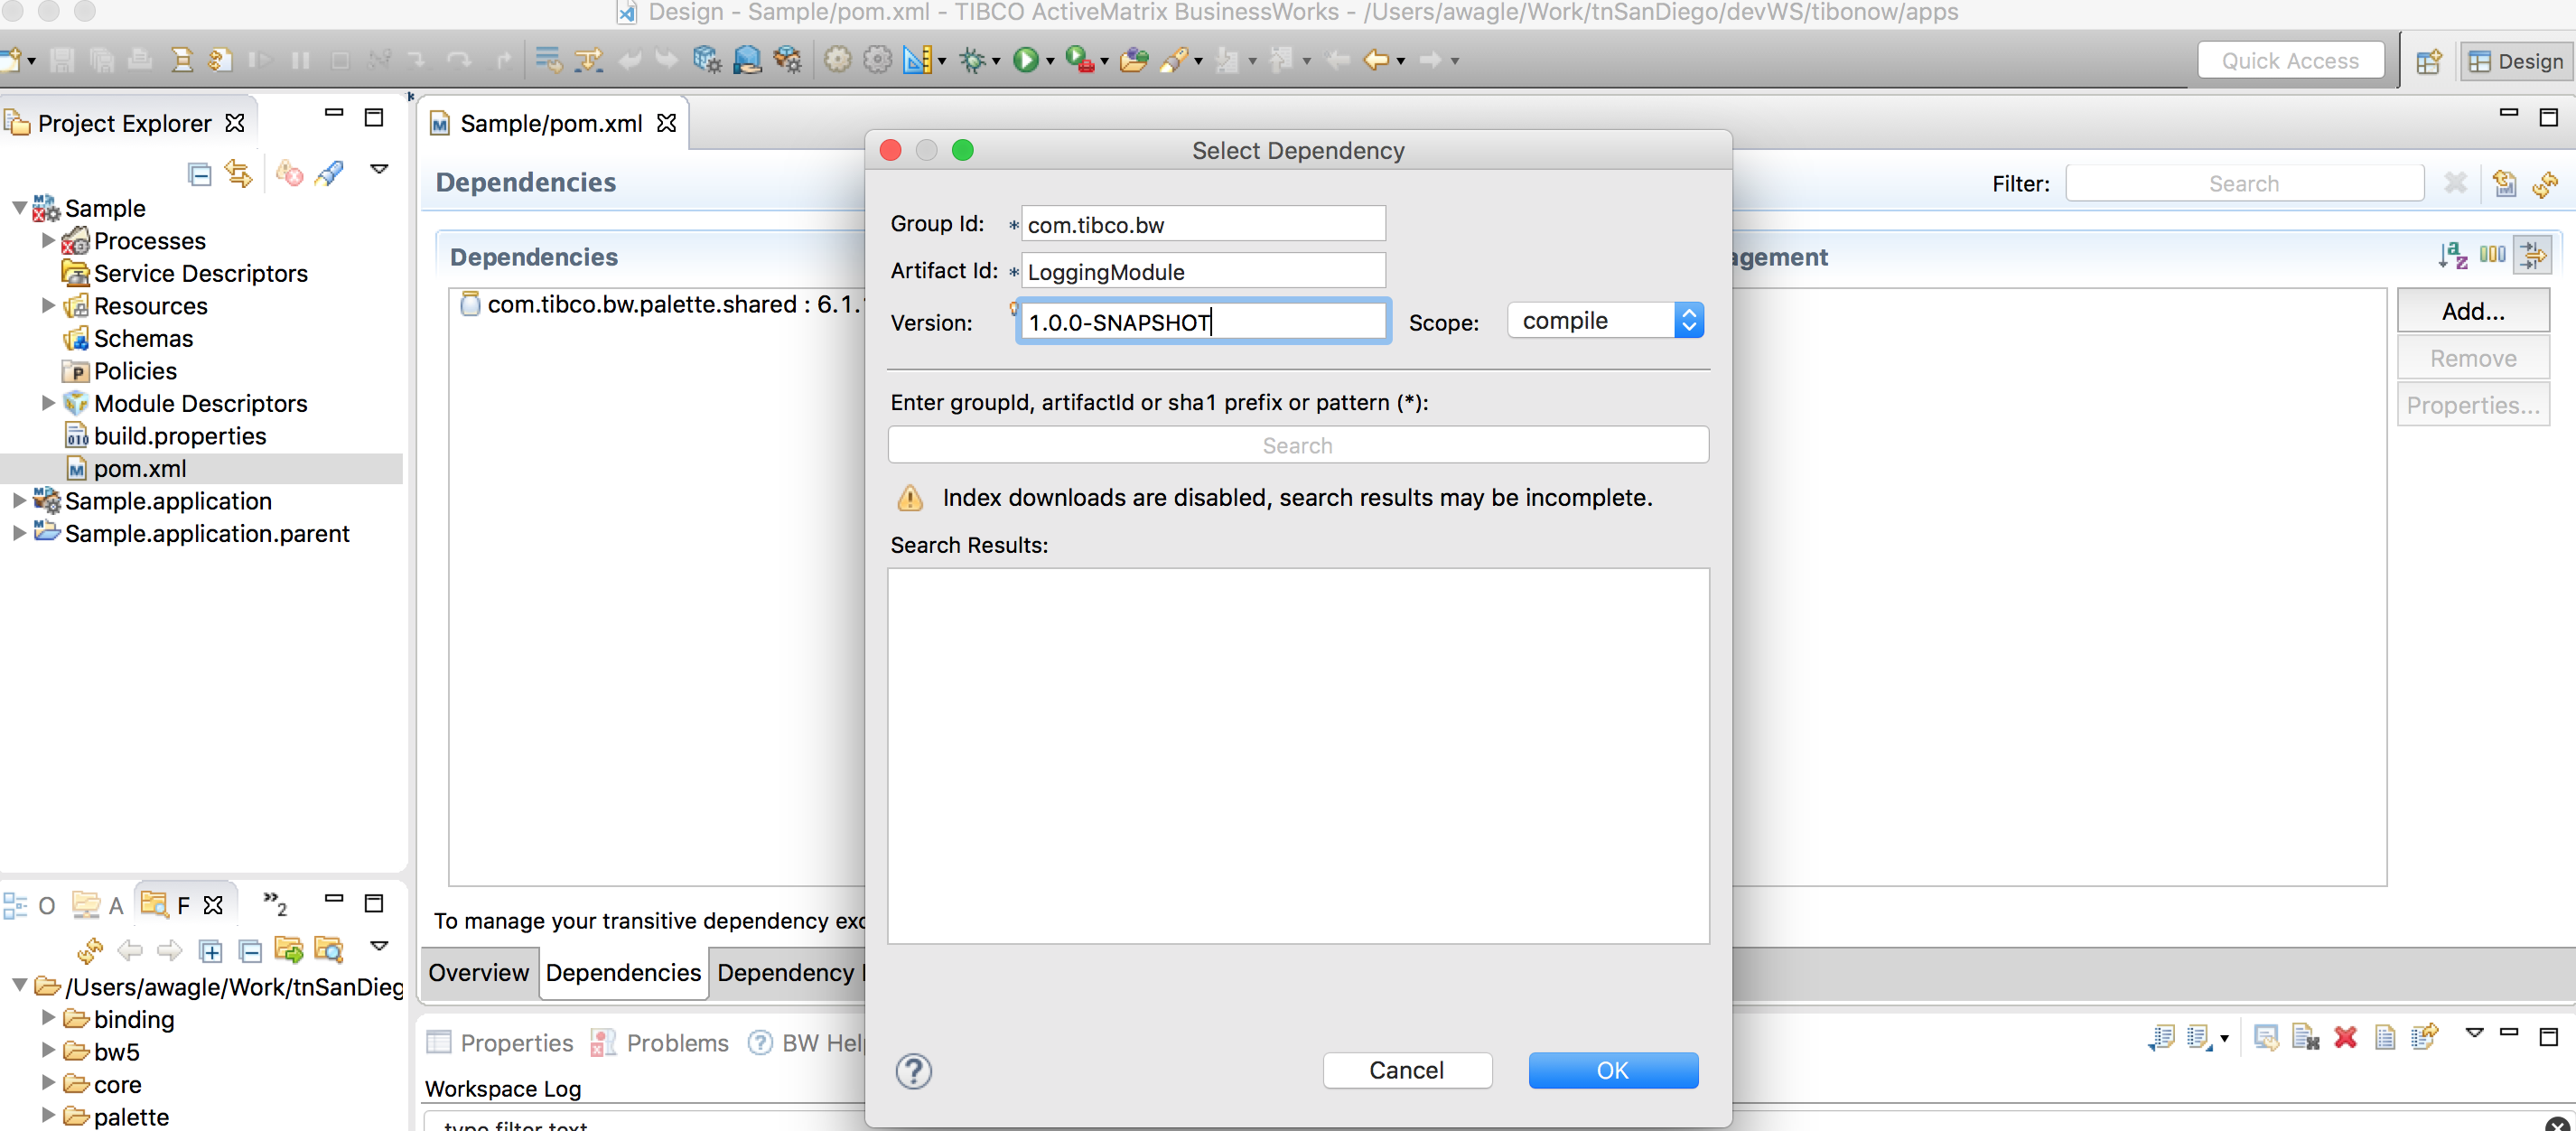2576x1131 pixels.
Task: Open the Problems view tab
Action: point(660,1043)
